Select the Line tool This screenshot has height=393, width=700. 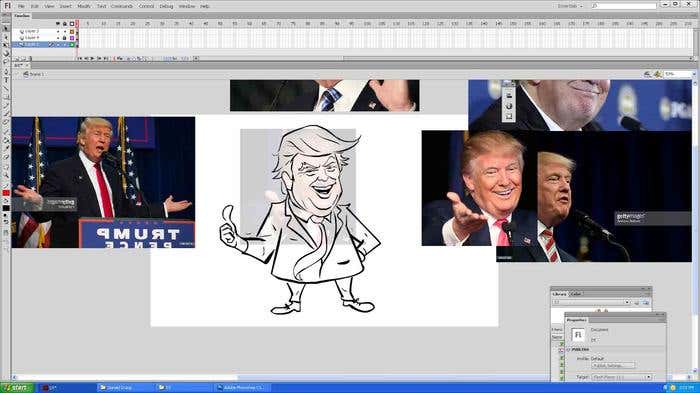pyautogui.click(x=6, y=89)
